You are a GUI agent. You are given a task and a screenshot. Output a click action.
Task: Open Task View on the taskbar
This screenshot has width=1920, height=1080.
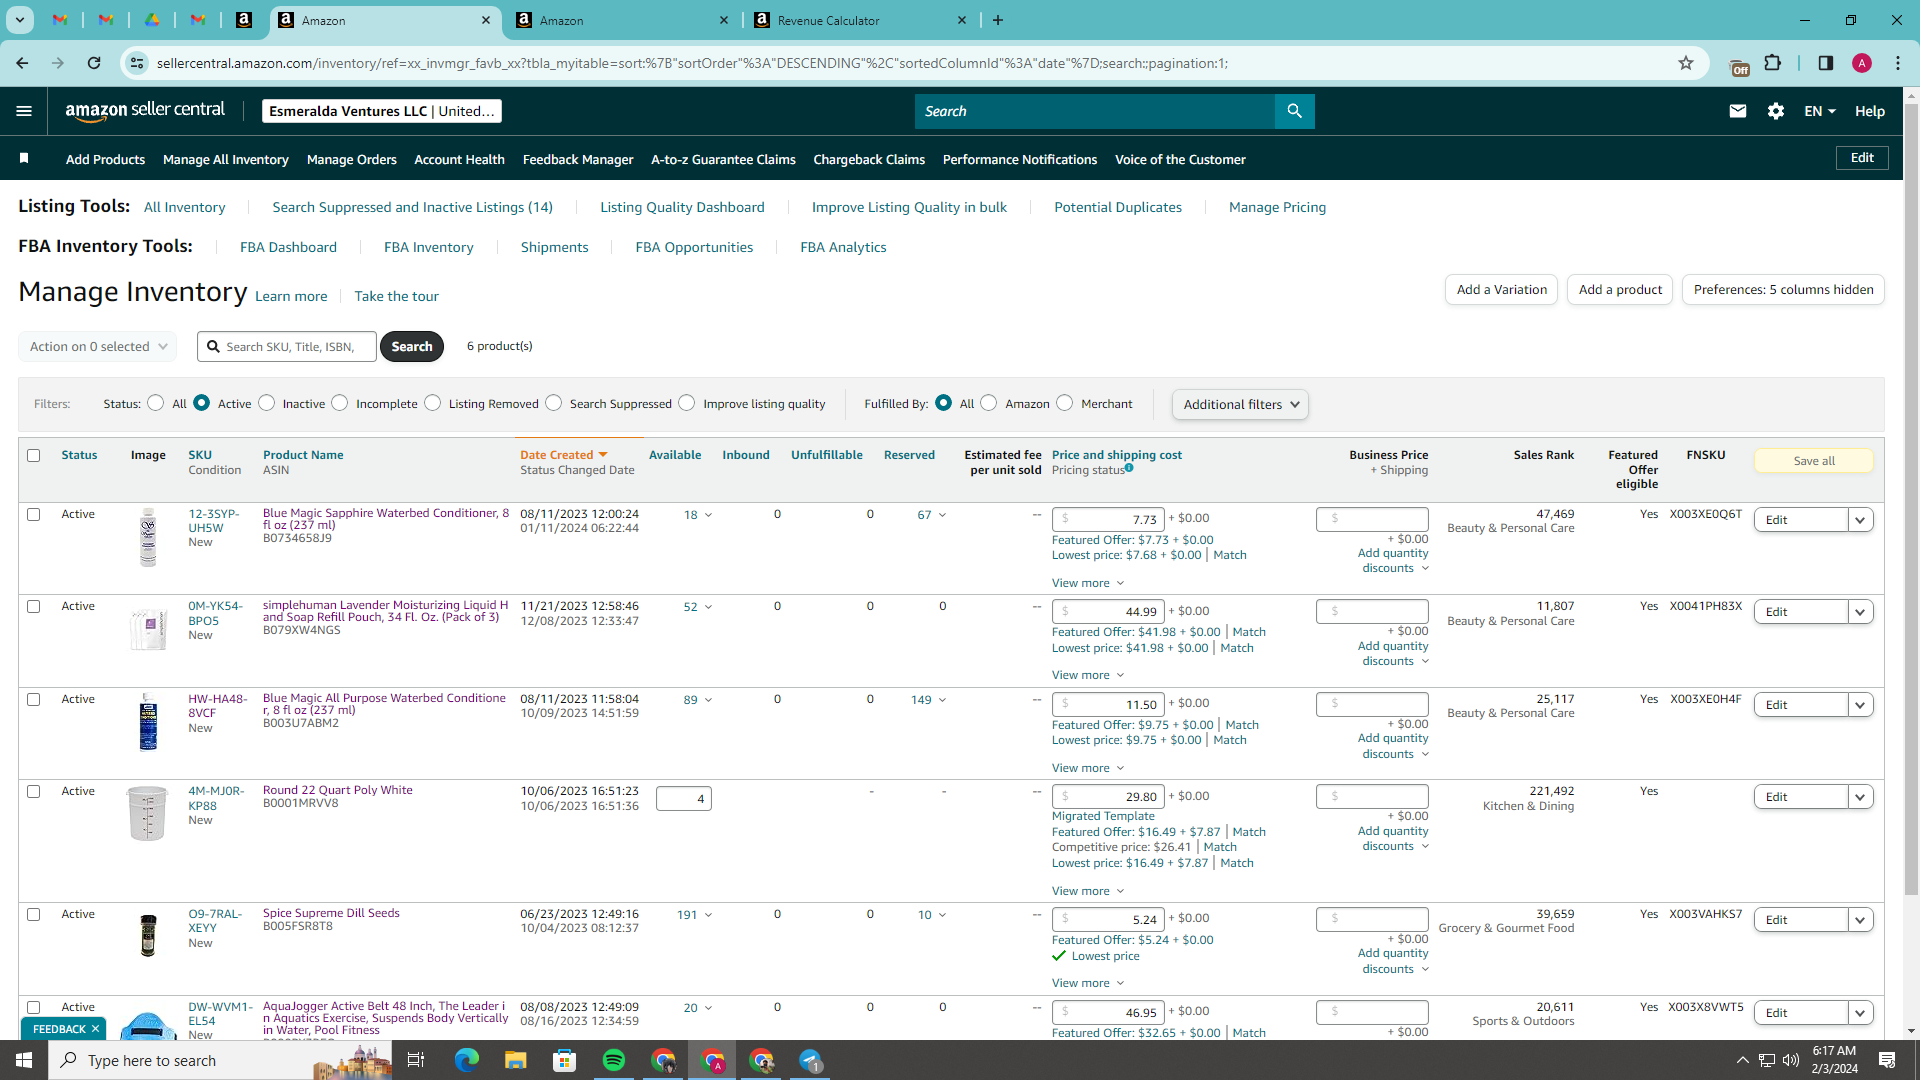pyautogui.click(x=416, y=1060)
